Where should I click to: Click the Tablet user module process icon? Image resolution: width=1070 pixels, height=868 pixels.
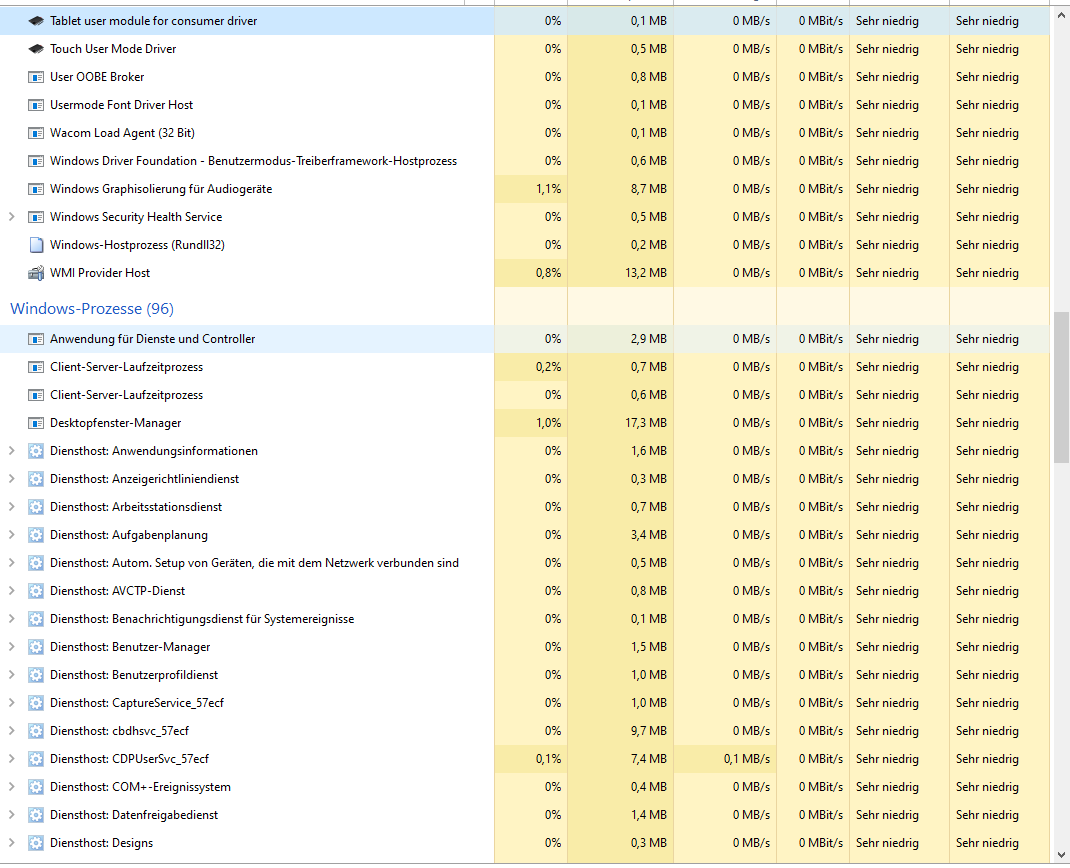(35, 21)
